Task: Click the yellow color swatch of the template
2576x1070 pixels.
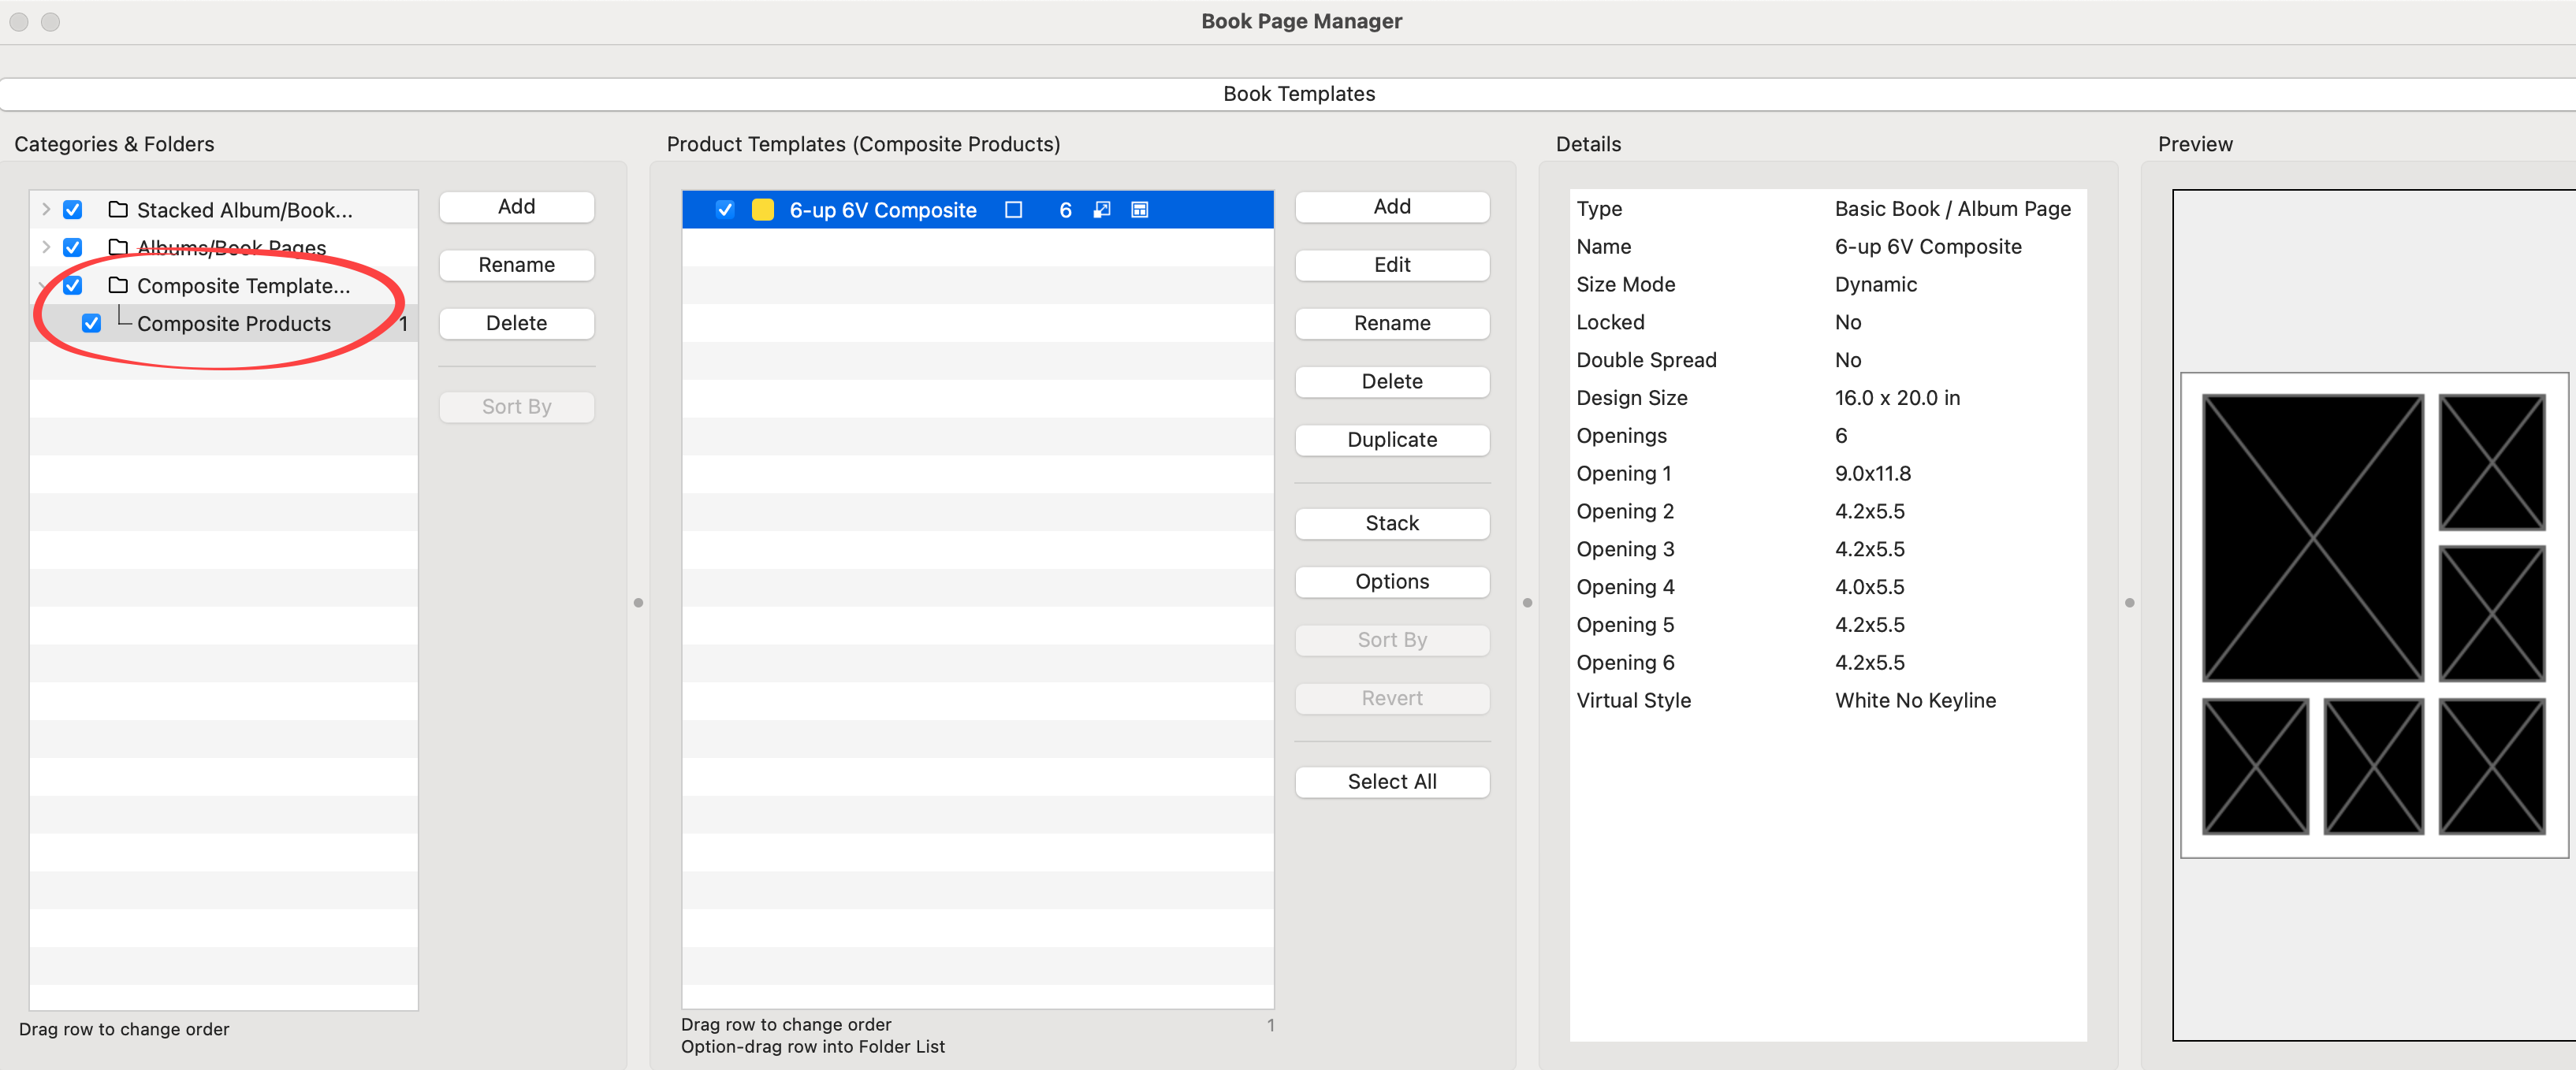Action: coord(762,210)
